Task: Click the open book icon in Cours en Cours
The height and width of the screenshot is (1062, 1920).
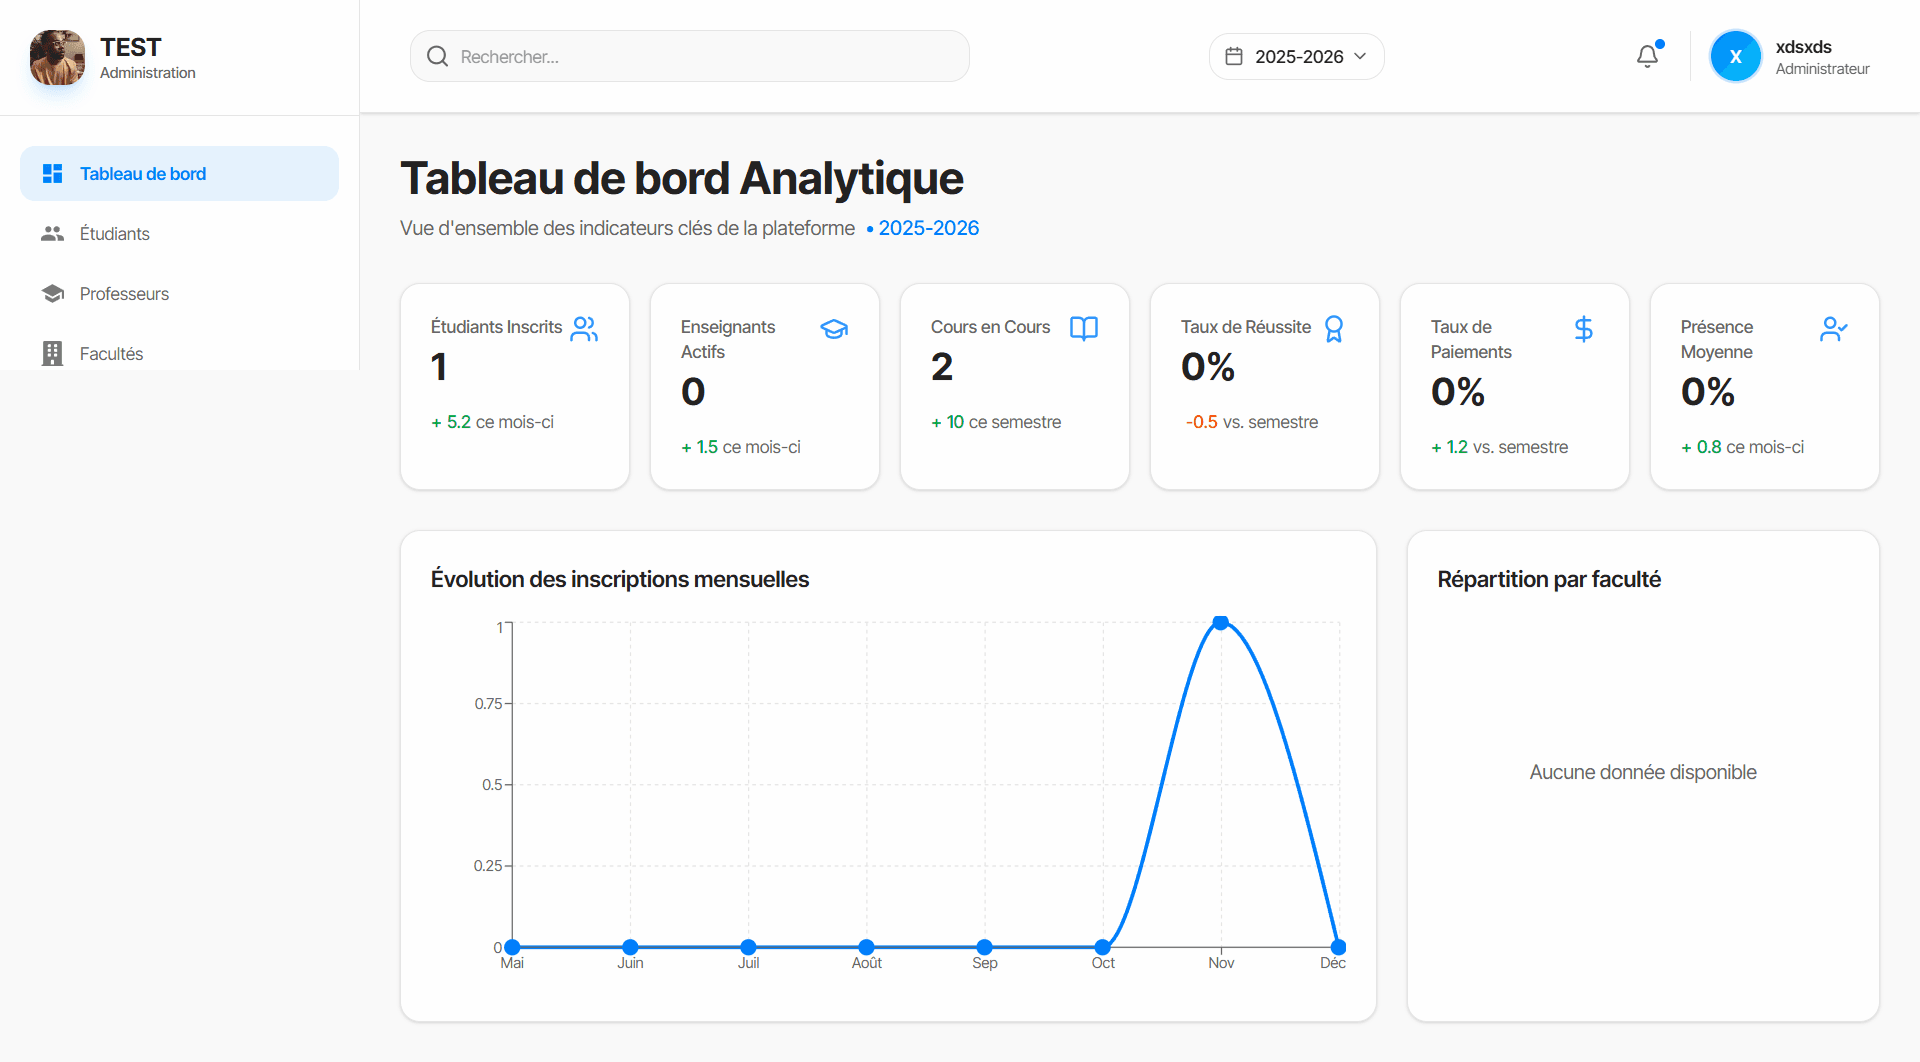Action: [x=1084, y=329]
